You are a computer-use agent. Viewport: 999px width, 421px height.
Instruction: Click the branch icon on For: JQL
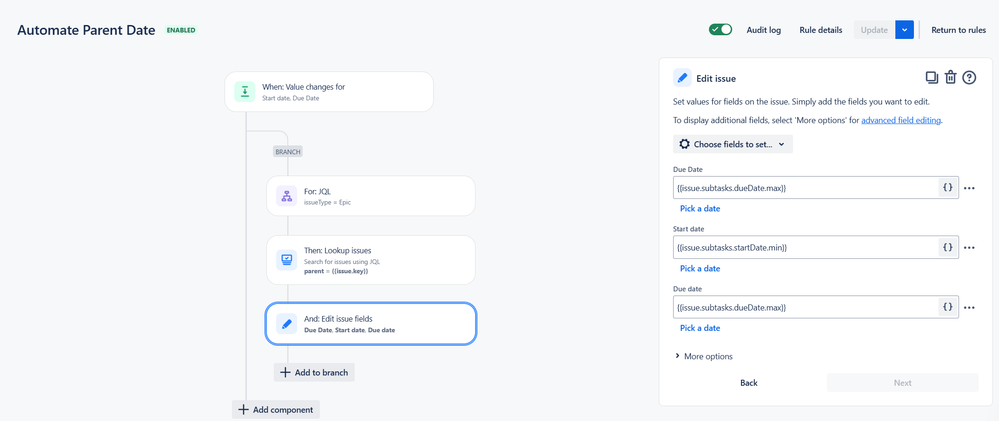(x=286, y=196)
